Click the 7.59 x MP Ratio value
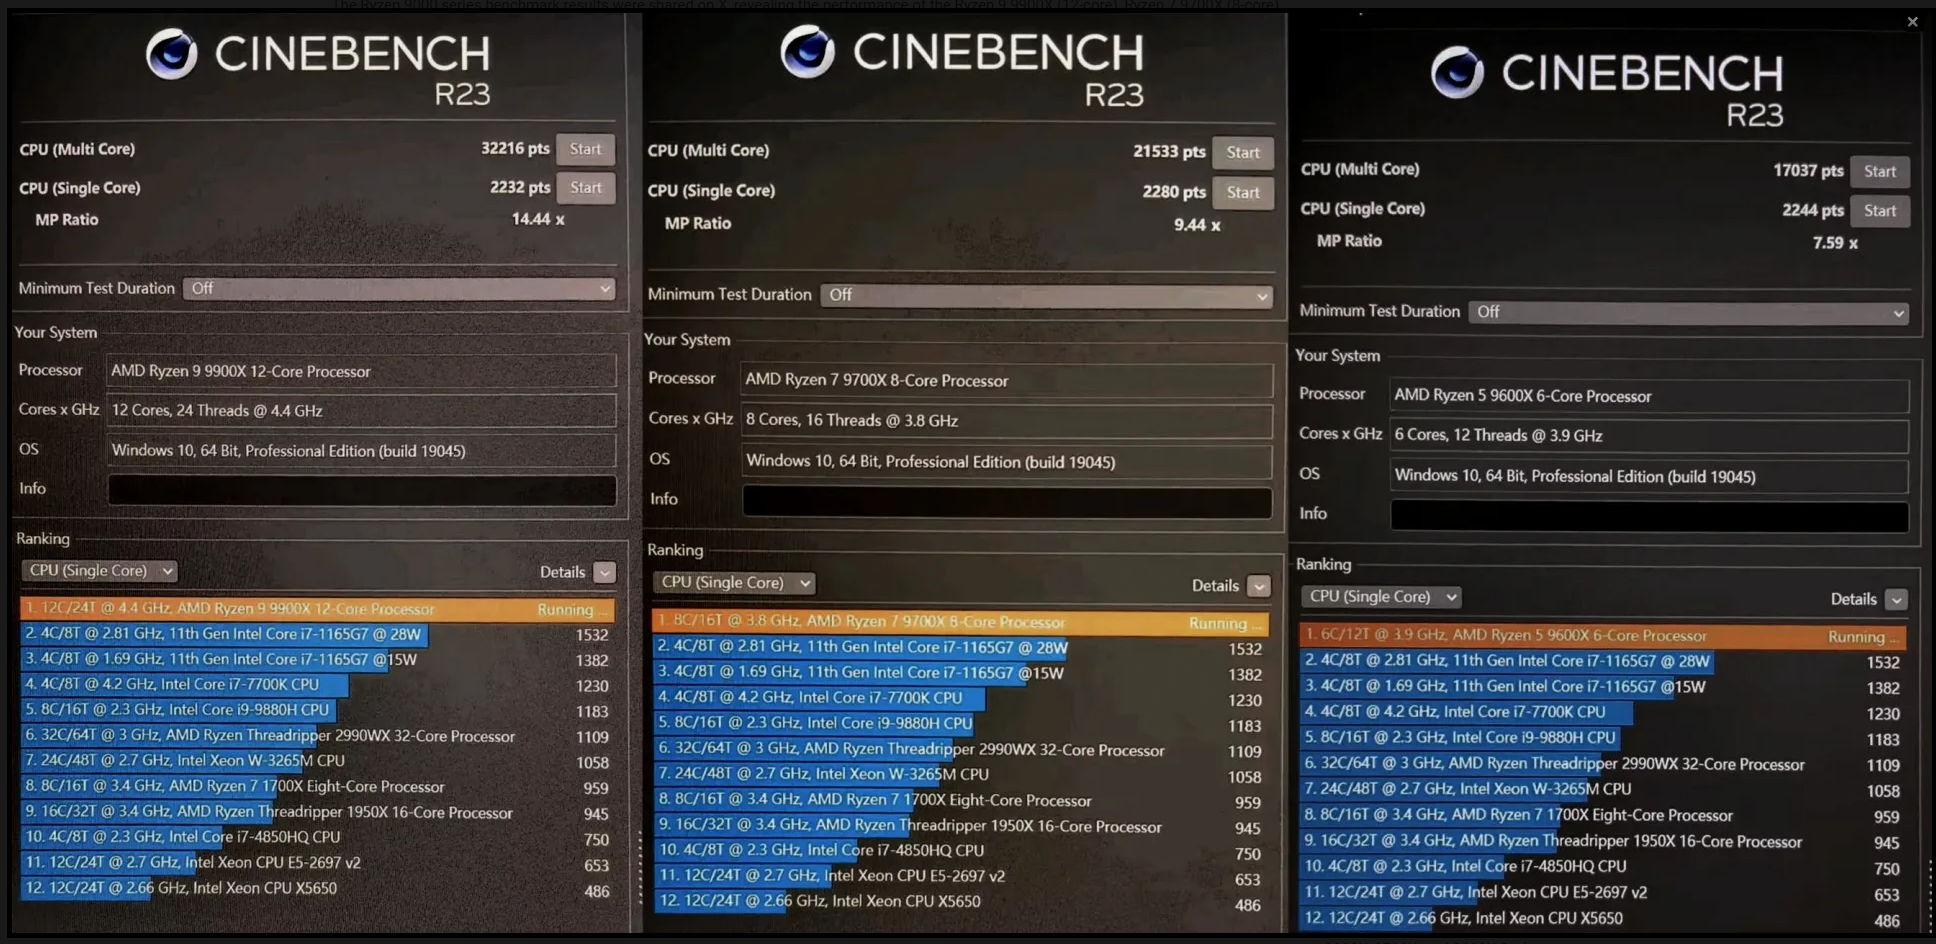Viewport: 1936px width, 944px height. click(x=1835, y=242)
